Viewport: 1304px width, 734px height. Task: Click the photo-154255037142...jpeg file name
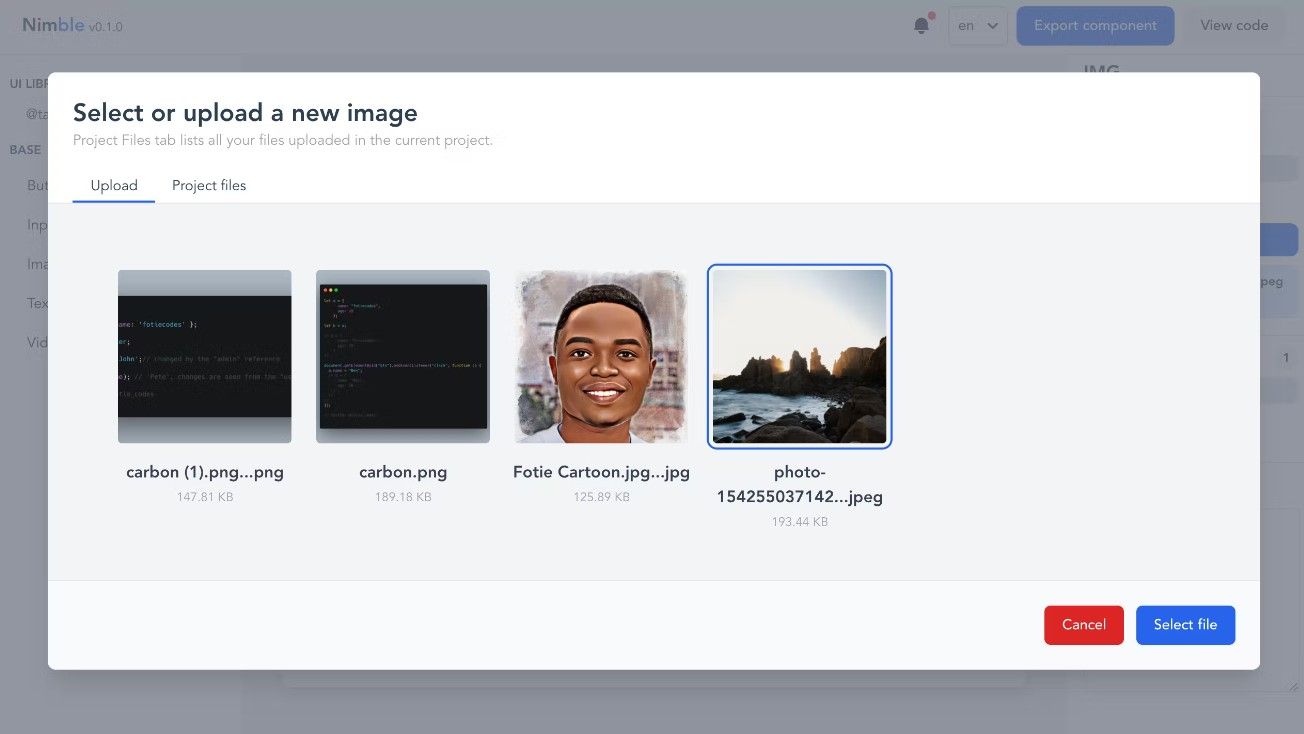799,484
